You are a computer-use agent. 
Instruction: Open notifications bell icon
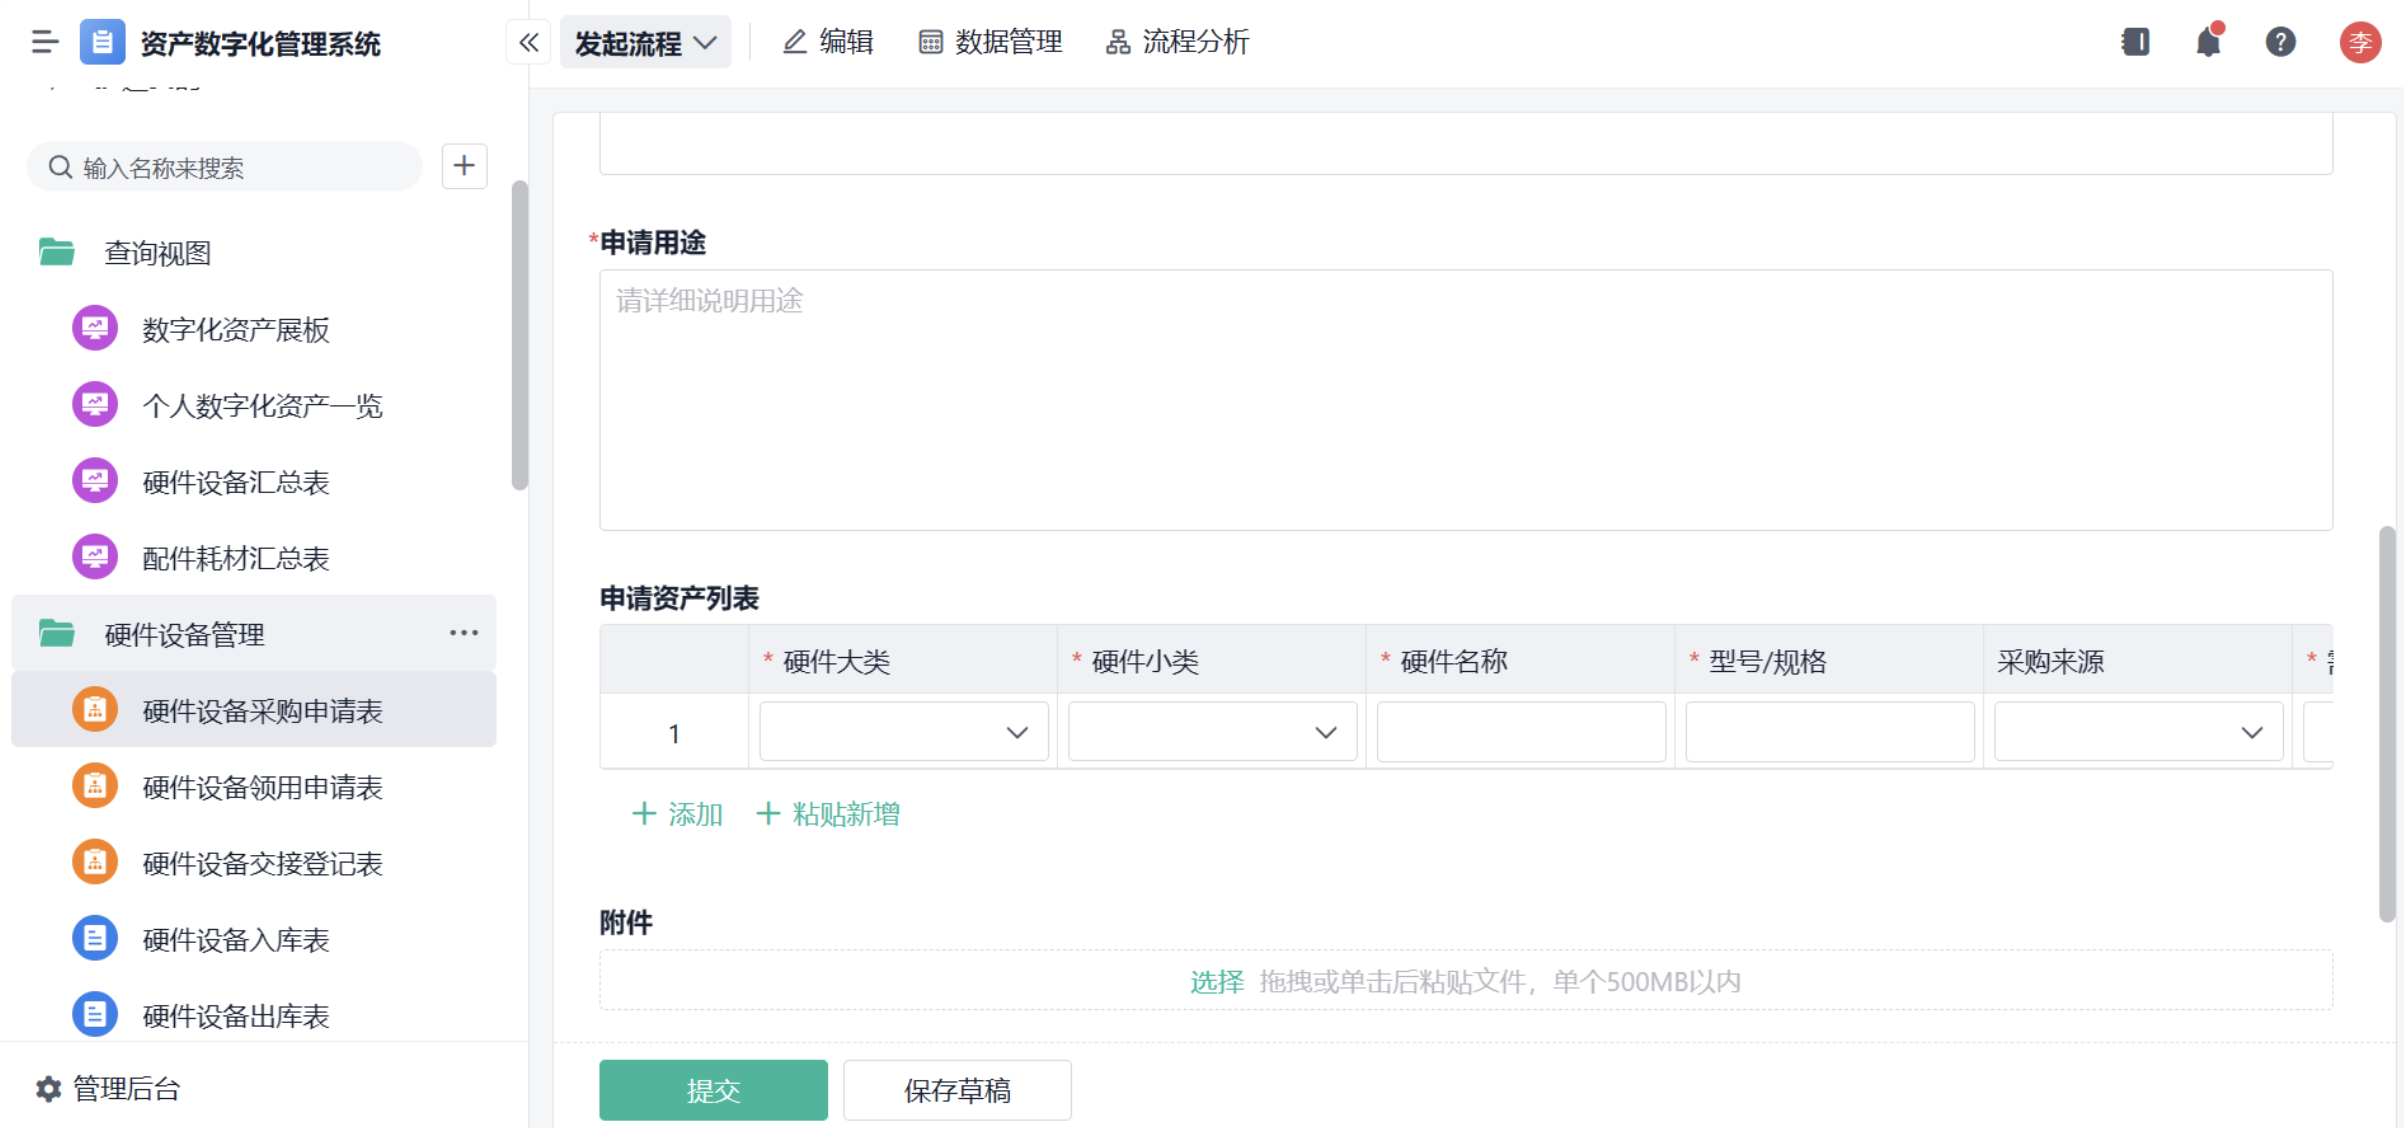(2208, 42)
